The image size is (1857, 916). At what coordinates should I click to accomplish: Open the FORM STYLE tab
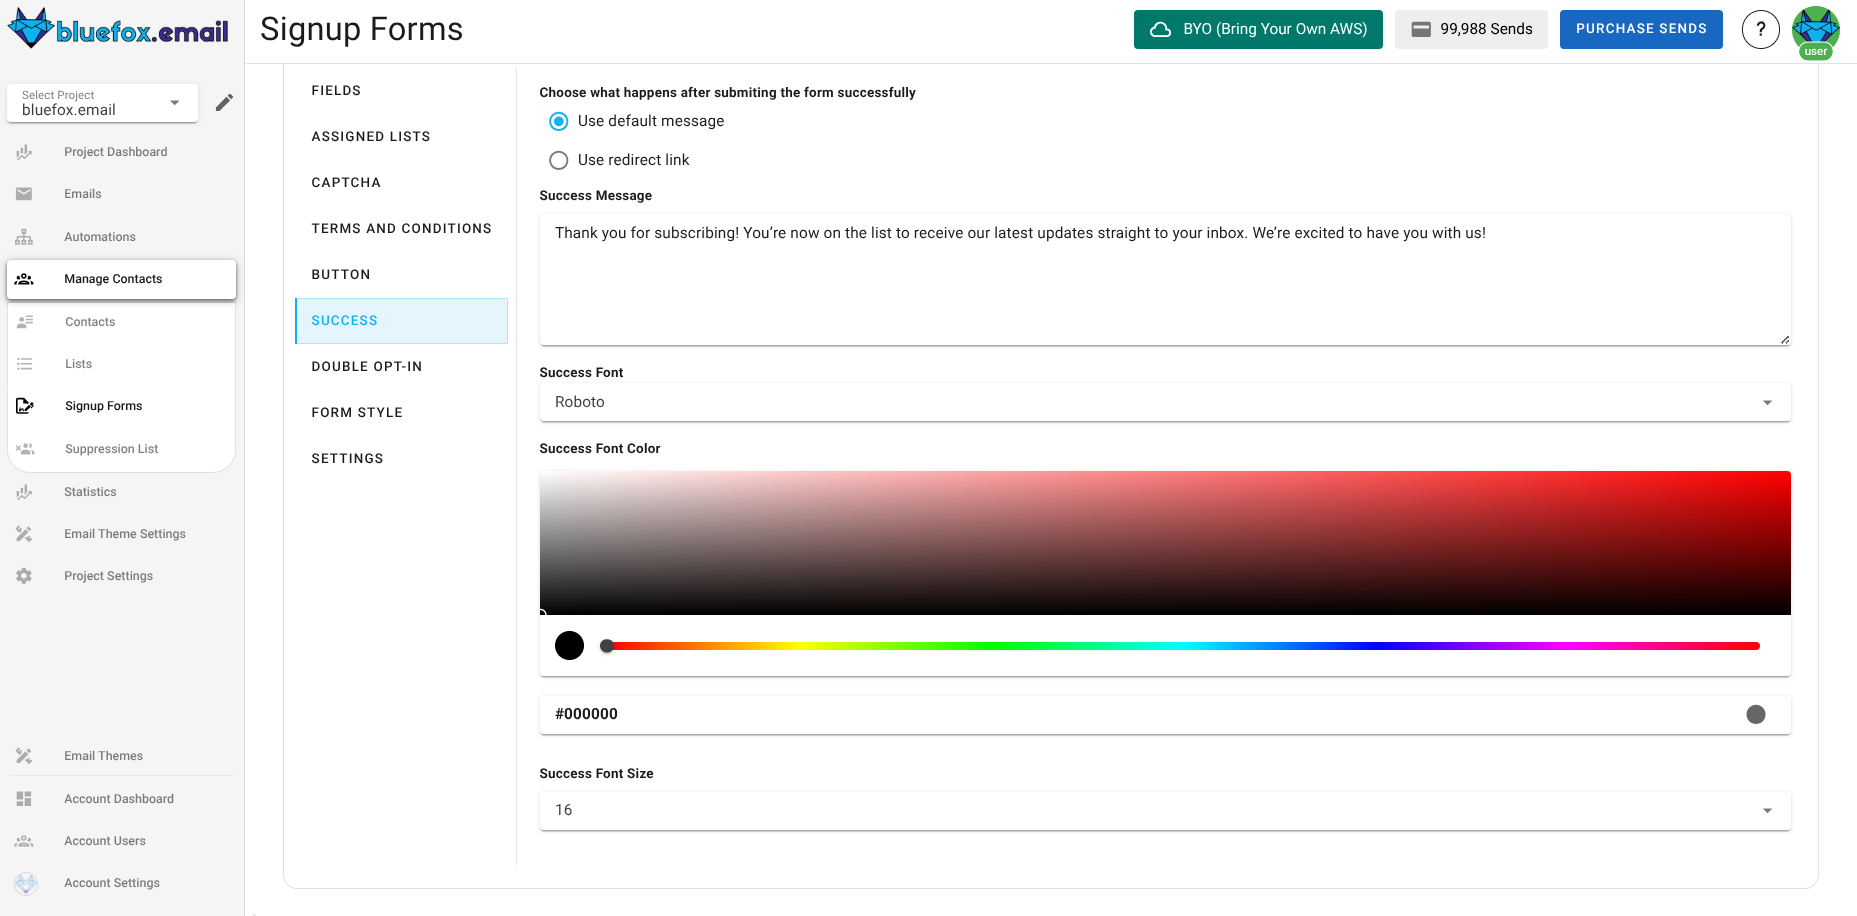point(357,412)
